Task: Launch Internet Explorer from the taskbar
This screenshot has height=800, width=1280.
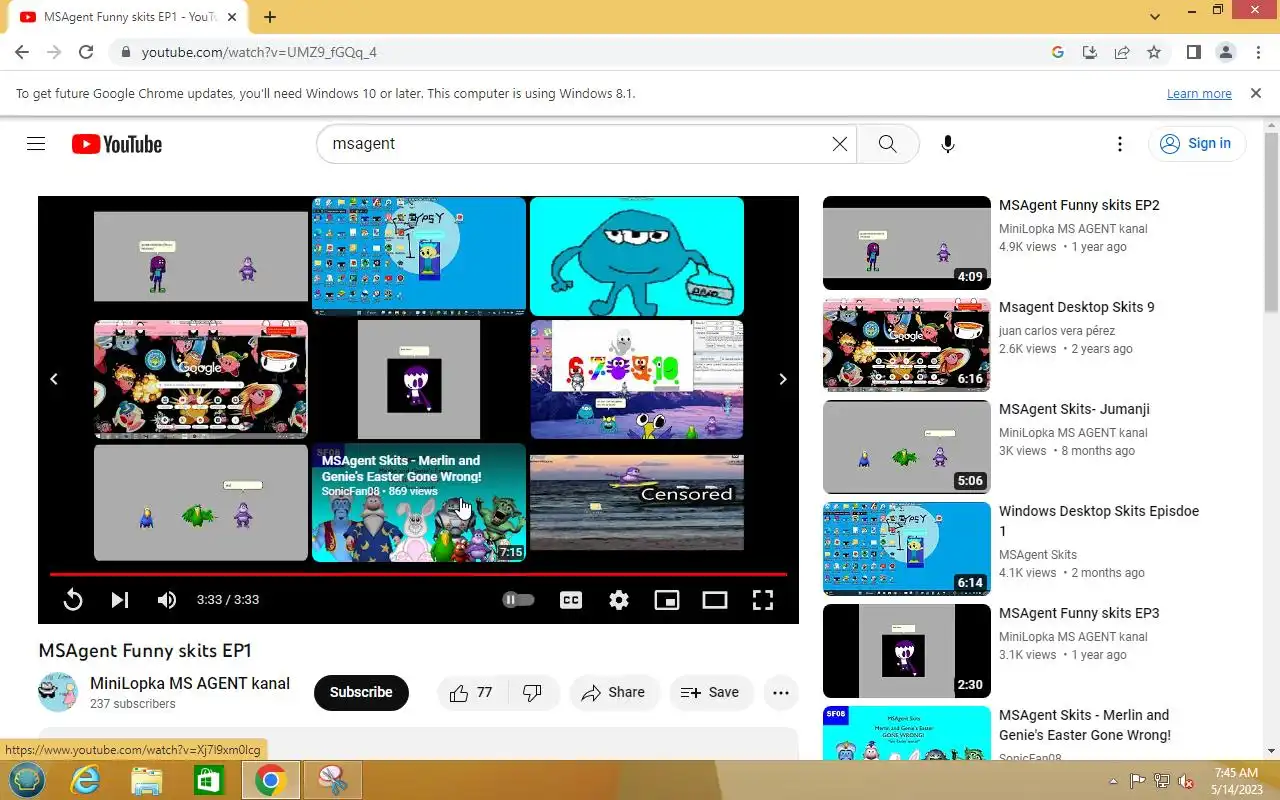Action: pyautogui.click(x=85, y=780)
